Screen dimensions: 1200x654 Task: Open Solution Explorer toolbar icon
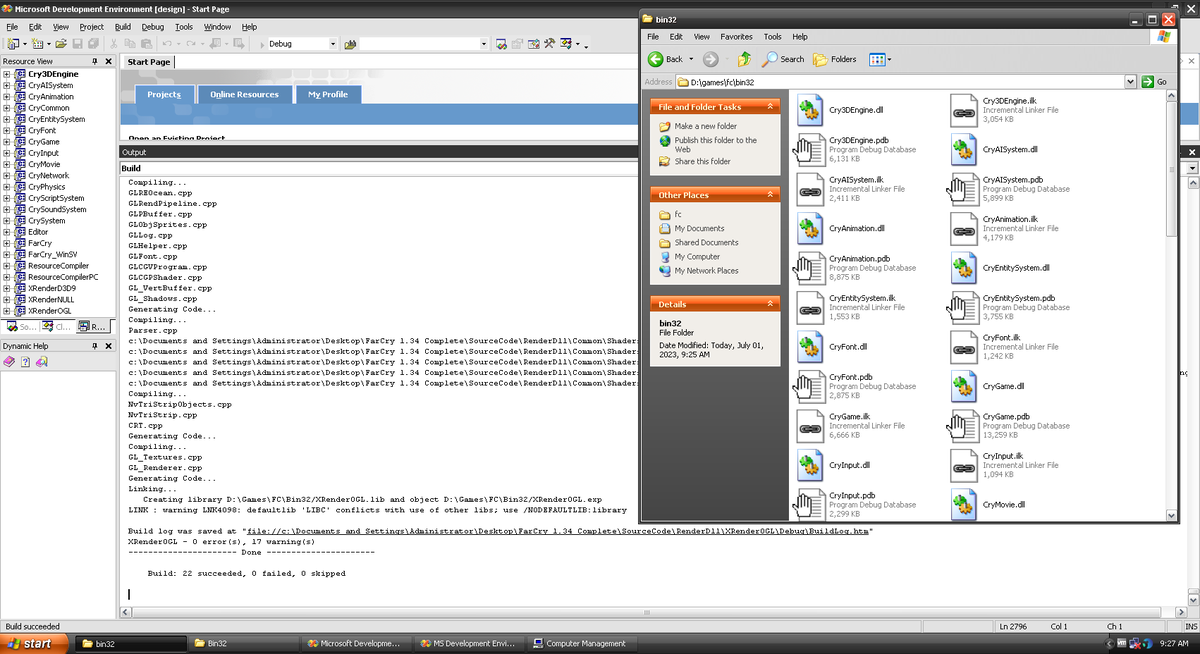501,44
